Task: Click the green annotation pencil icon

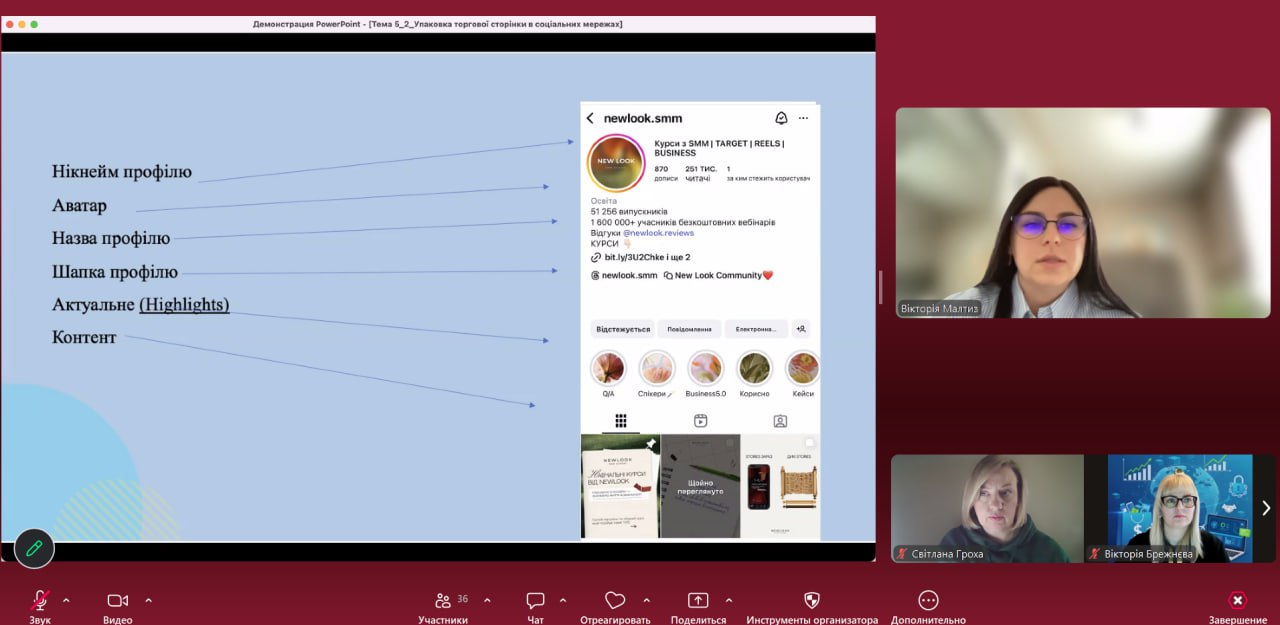Action: (x=34, y=548)
